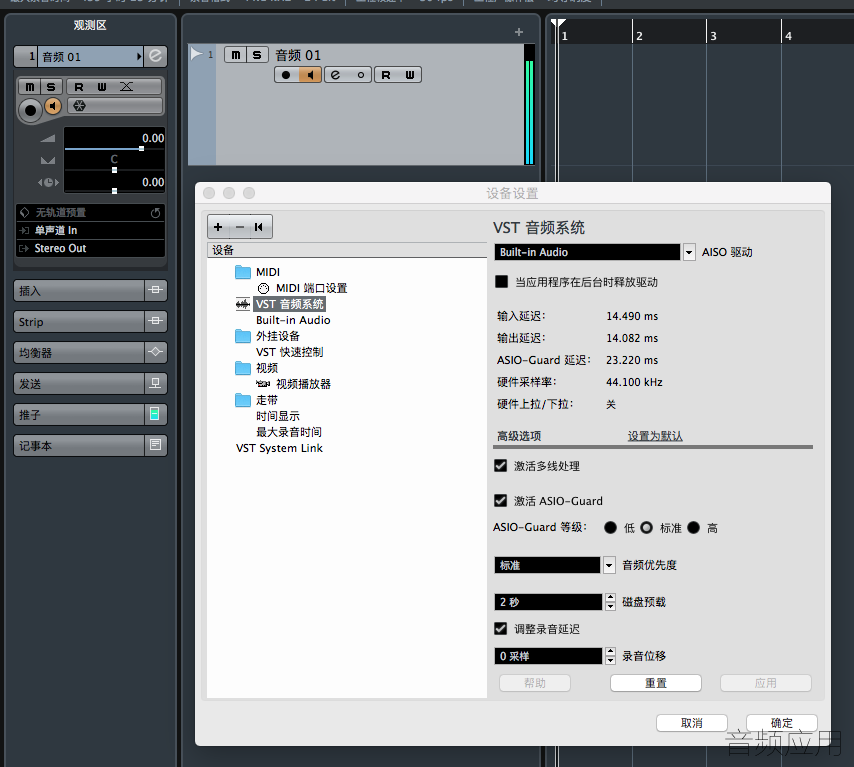Open edit channel settings in inspector header
This screenshot has height=767, width=854.
click(155, 56)
